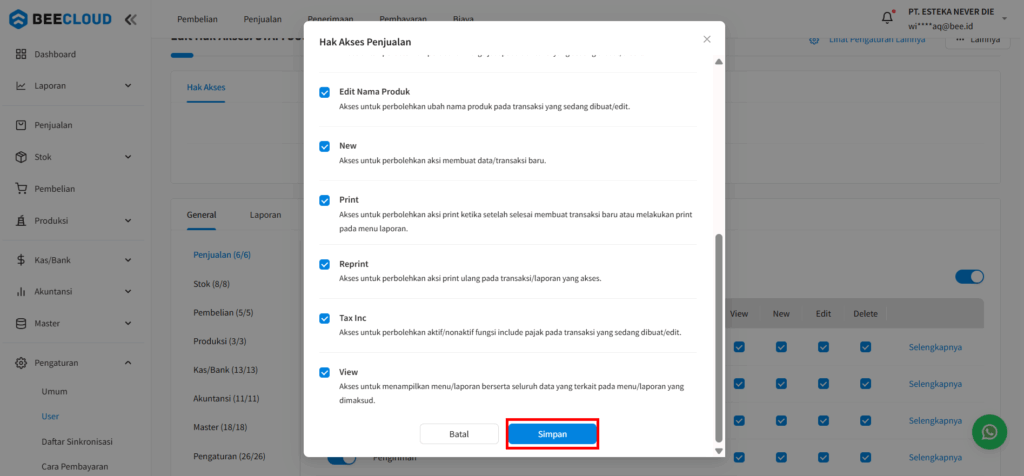Open the Pembelian top menu tab

[200, 19]
